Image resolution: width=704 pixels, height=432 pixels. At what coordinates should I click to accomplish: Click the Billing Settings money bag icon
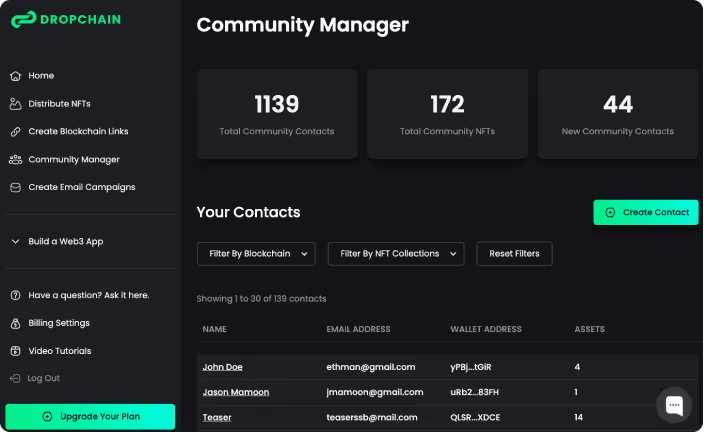point(15,323)
